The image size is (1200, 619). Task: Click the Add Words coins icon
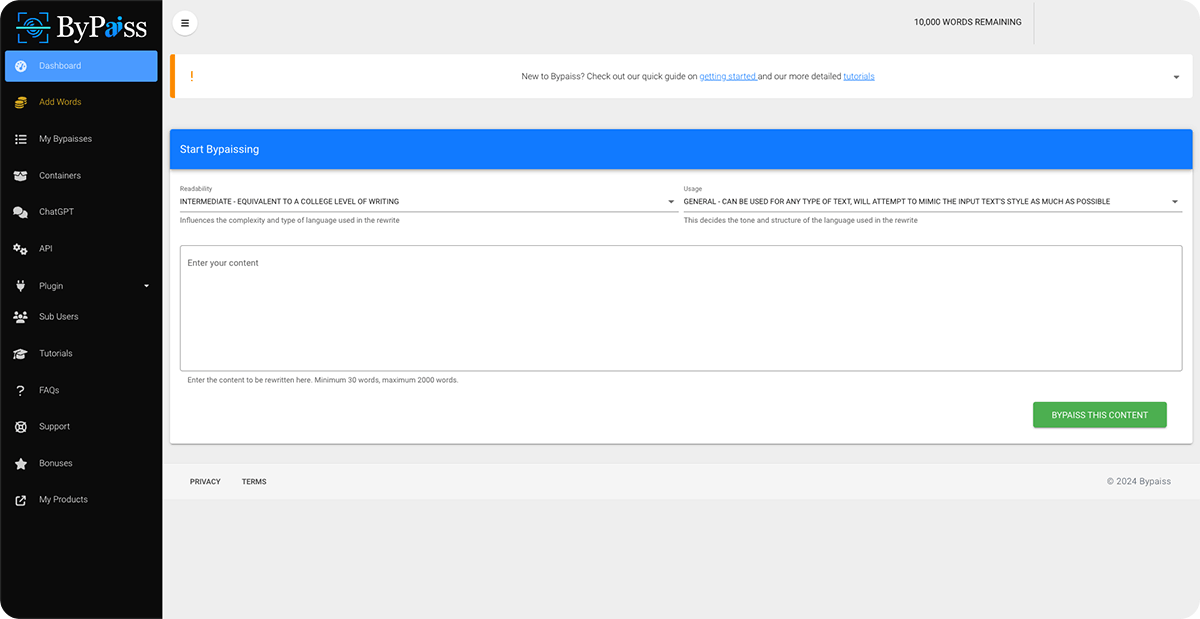point(20,102)
